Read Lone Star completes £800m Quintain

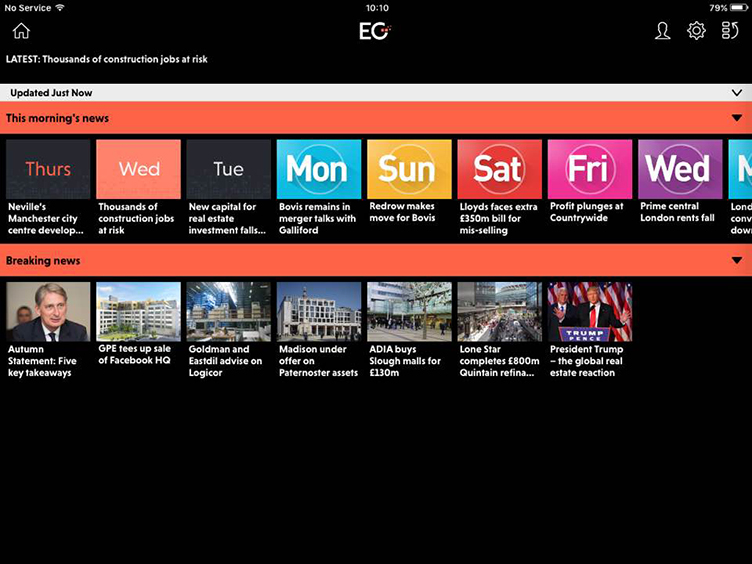click(x=499, y=361)
